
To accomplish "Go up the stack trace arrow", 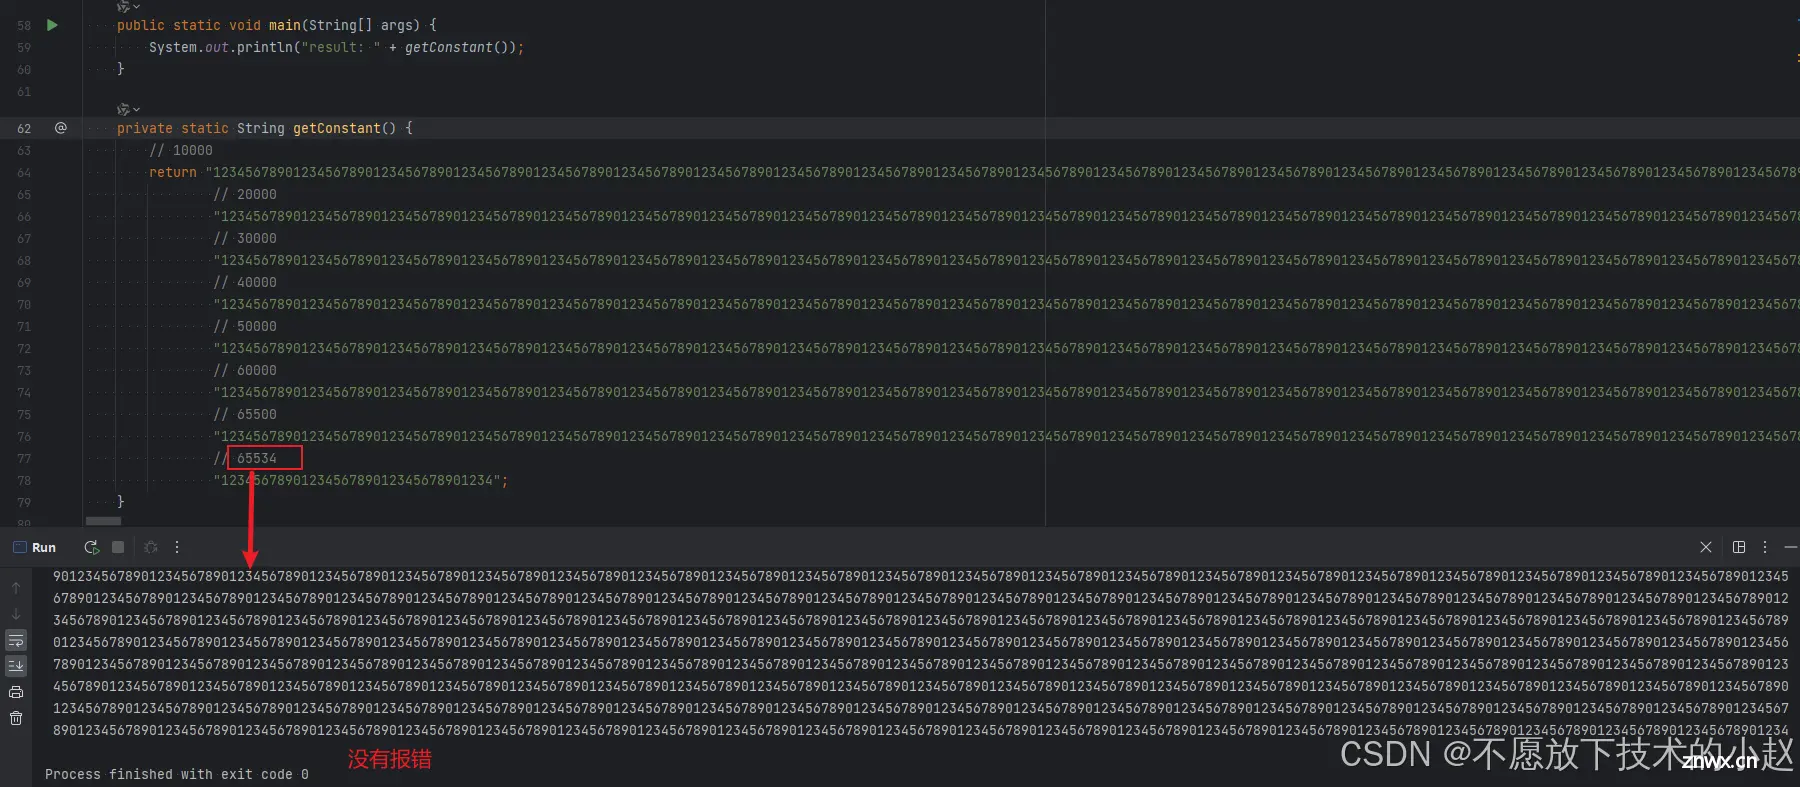I will (16, 588).
